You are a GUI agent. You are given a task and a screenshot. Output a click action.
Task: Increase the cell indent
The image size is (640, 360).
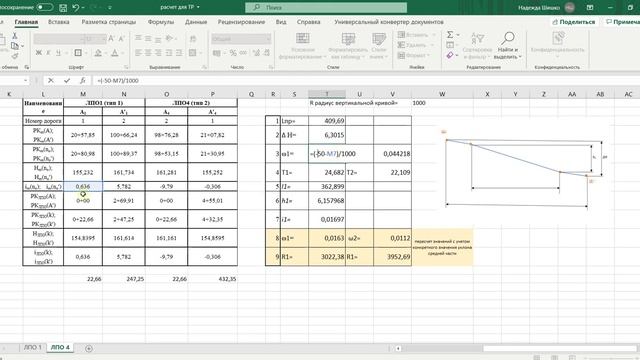coord(179,53)
